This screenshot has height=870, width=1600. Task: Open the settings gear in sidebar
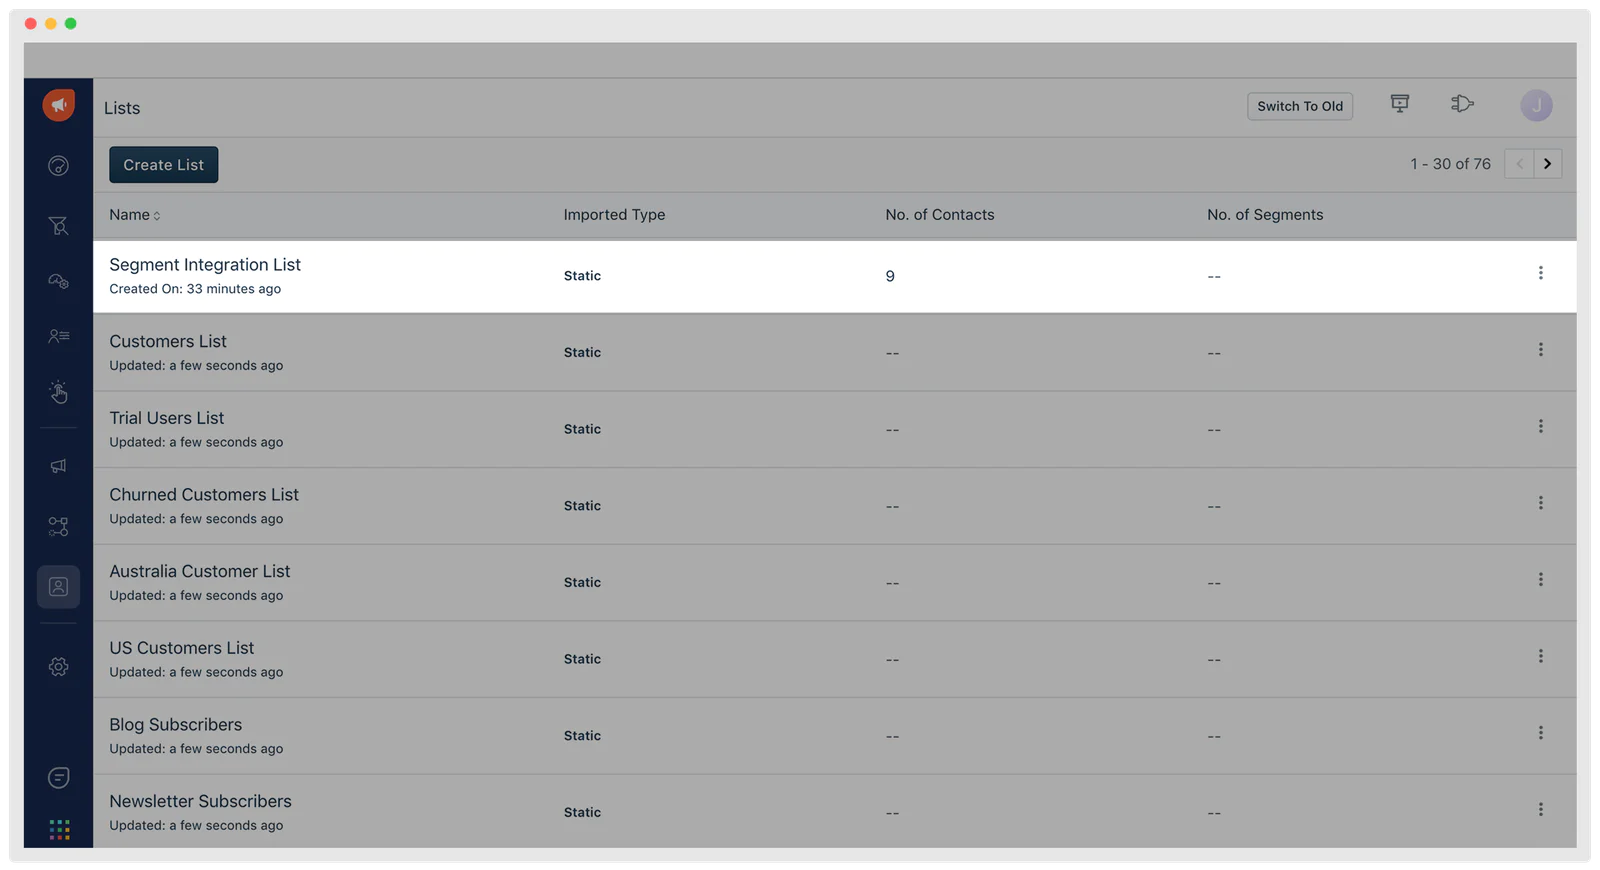[59, 667]
